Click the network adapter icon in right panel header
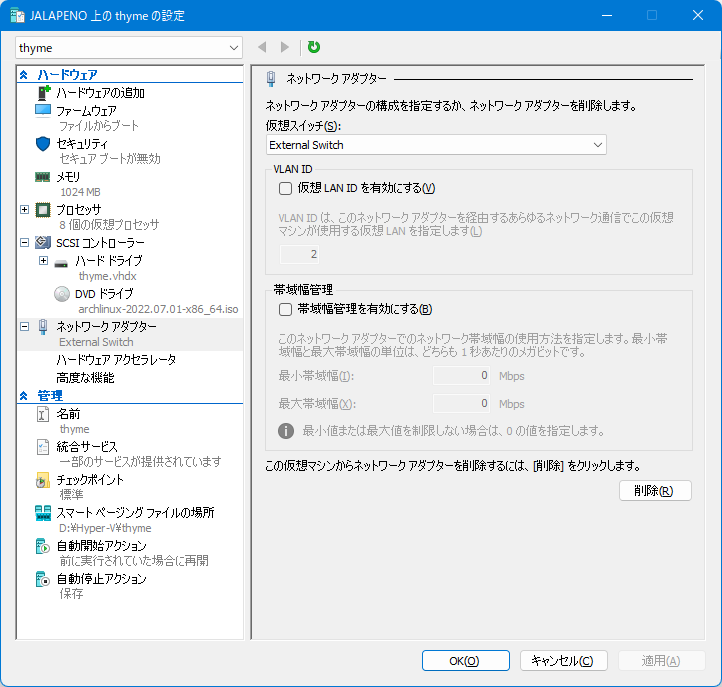 pos(271,79)
